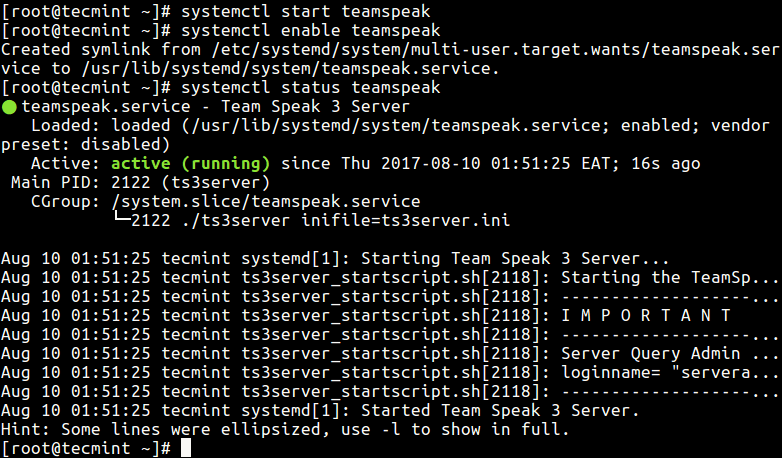The height and width of the screenshot is (458, 782).
Task: Click the 'I M P O R T A N T' log text
Action: click(x=646, y=315)
